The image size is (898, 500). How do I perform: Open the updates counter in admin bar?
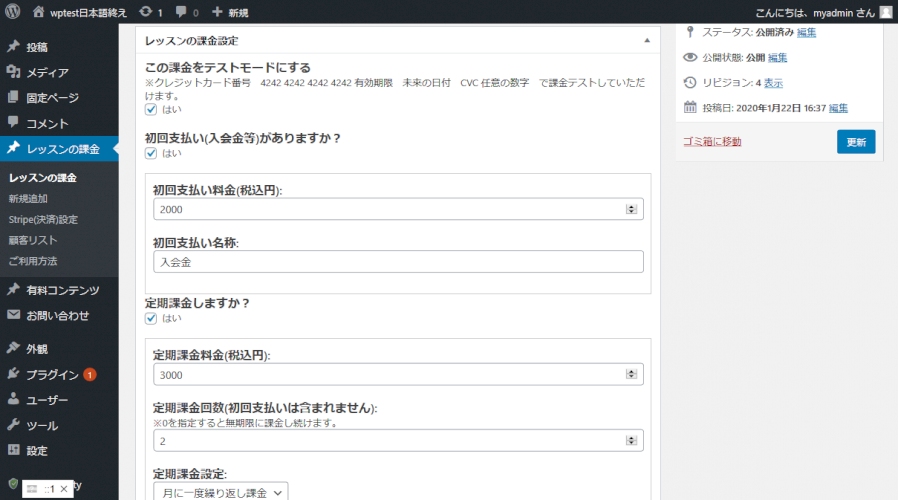coord(151,12)
